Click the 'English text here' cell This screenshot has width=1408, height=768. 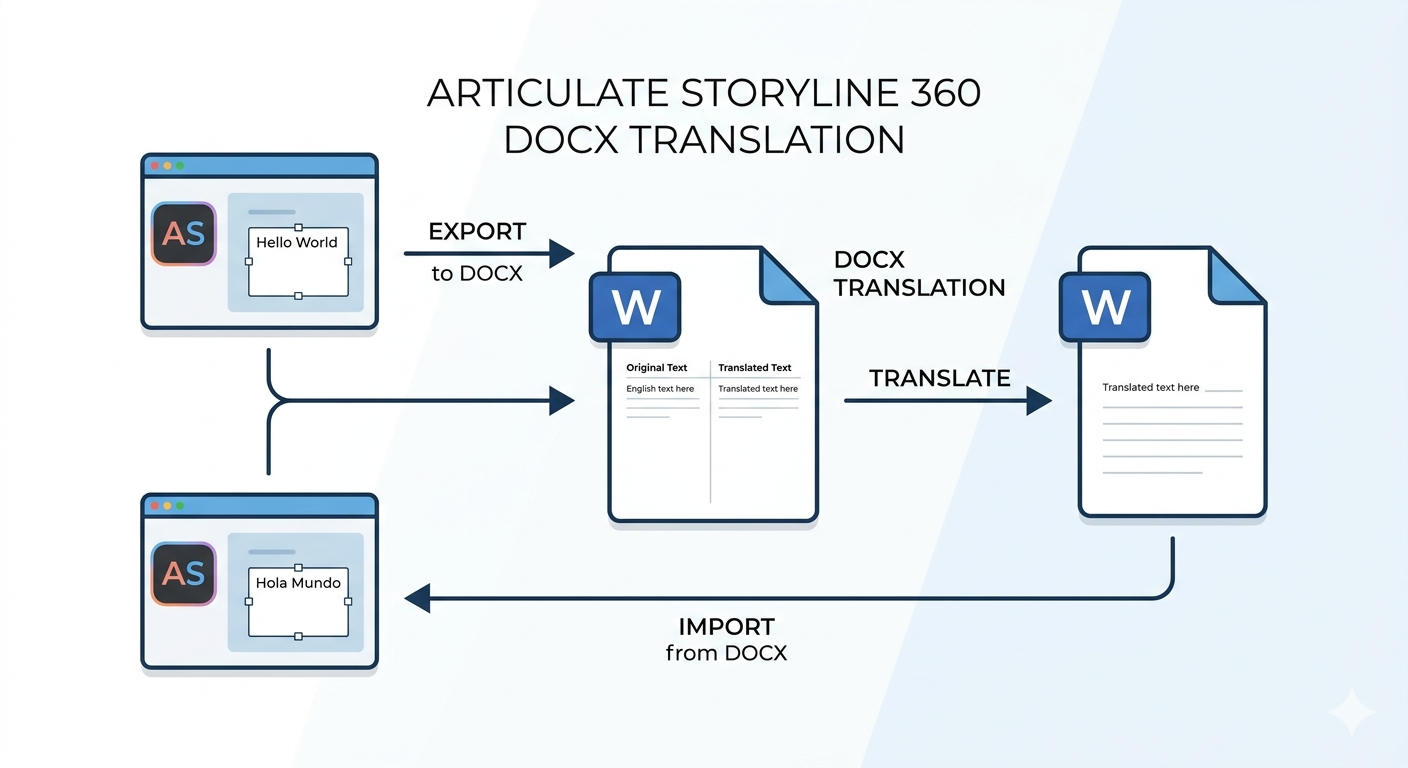pos(660,389)
